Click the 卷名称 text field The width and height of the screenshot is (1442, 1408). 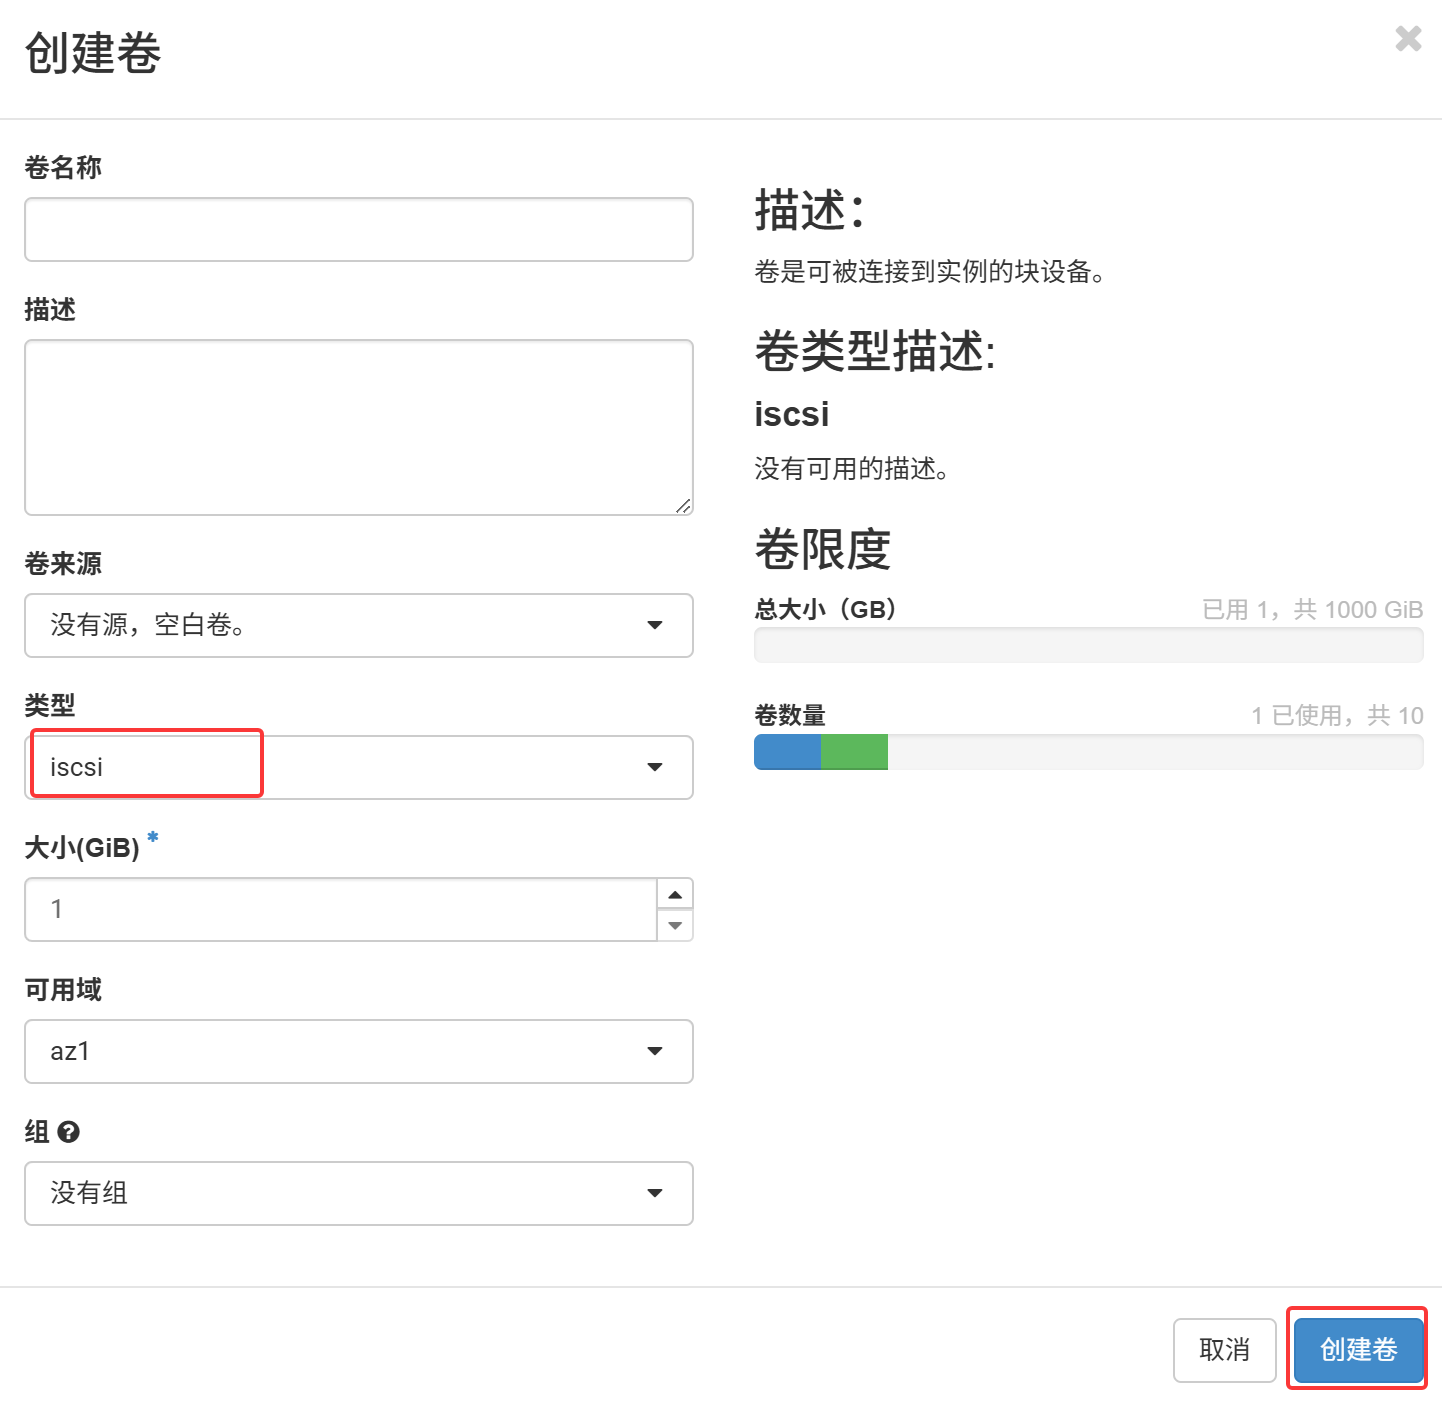359,229
